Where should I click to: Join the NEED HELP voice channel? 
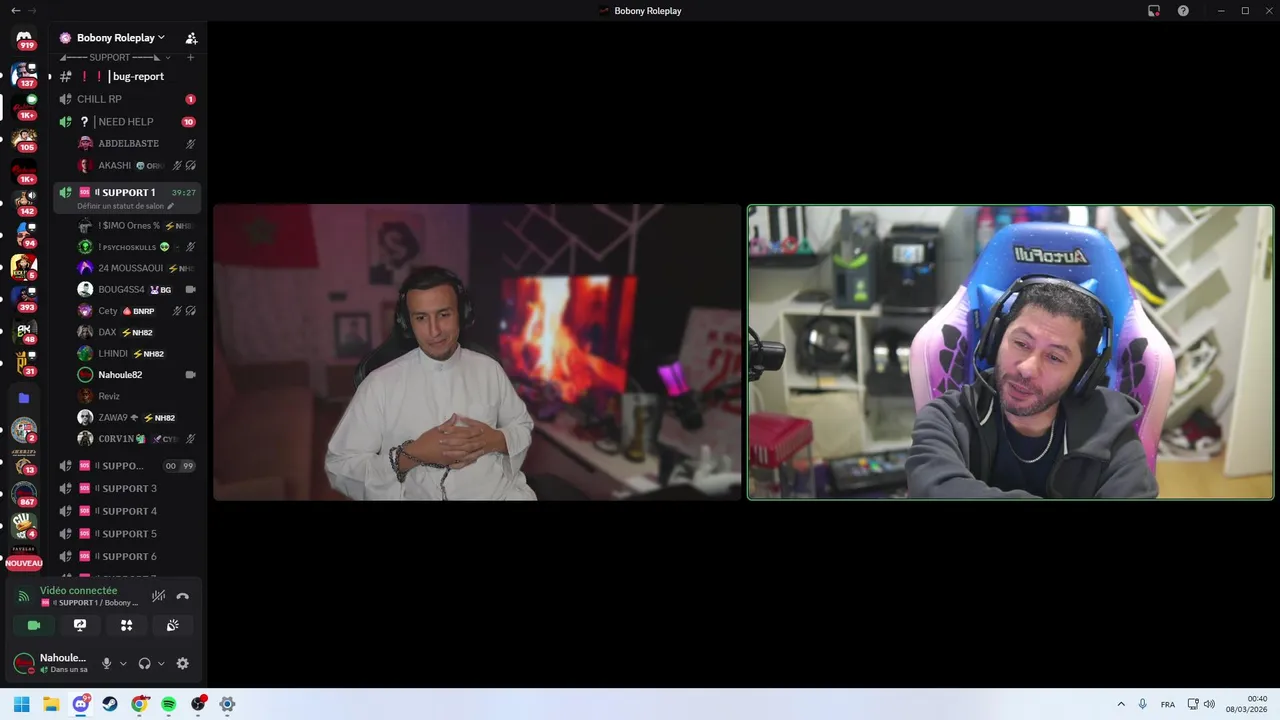[127, 122]
